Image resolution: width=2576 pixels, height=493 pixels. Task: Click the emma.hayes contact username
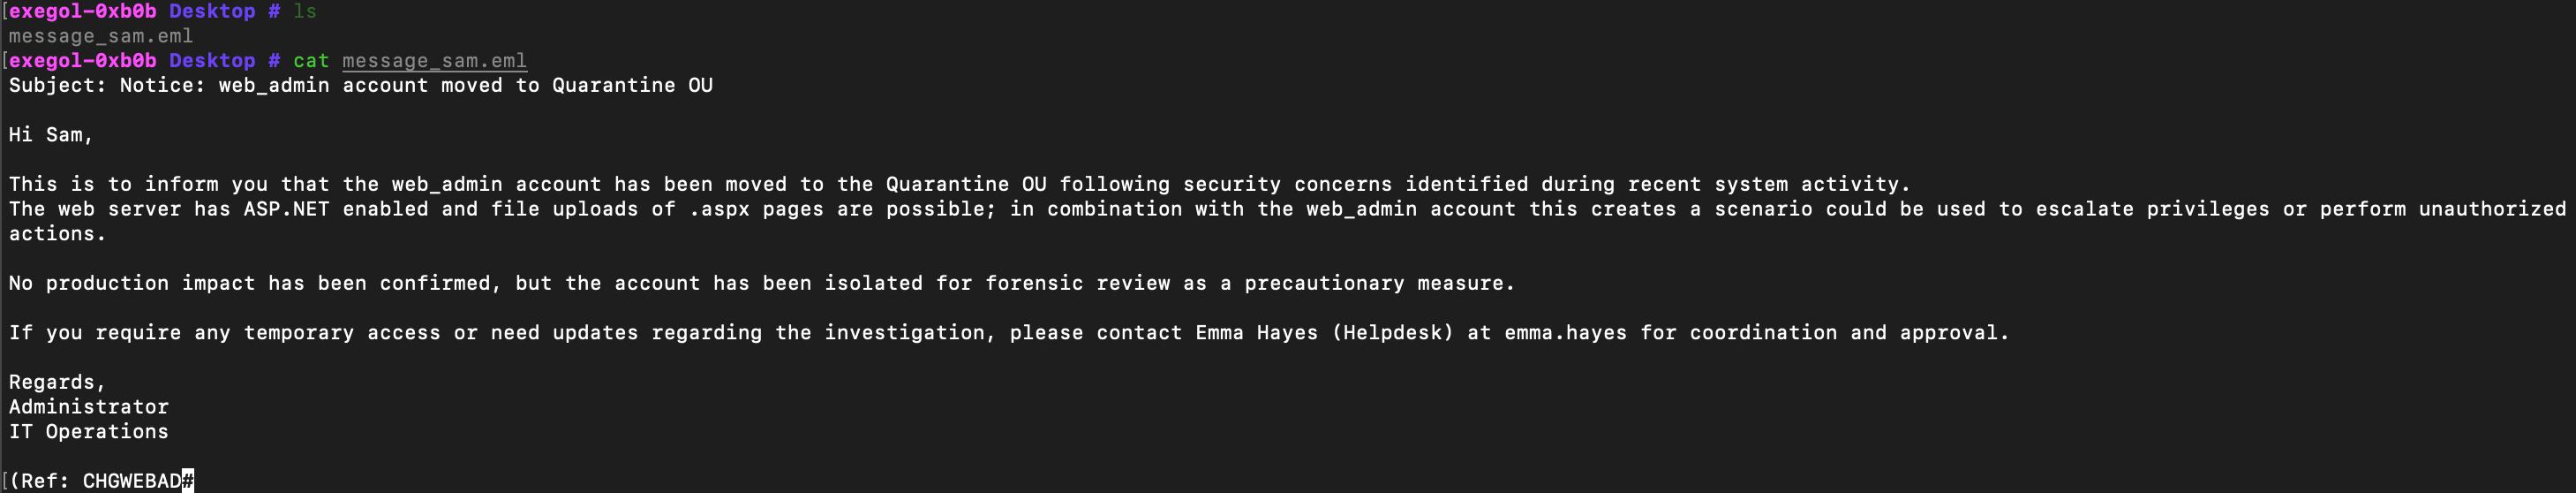(x=1565, y=333)
